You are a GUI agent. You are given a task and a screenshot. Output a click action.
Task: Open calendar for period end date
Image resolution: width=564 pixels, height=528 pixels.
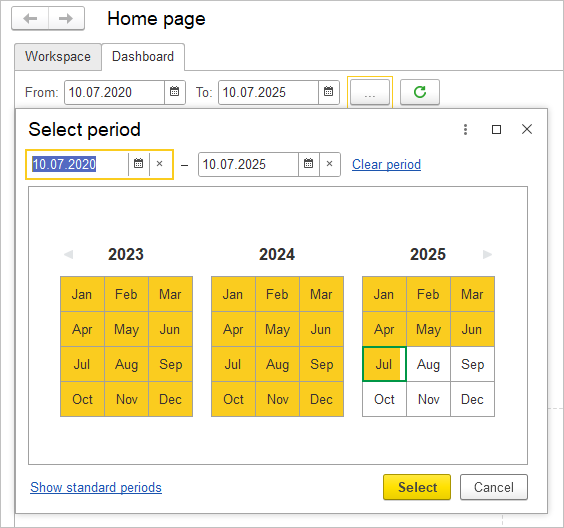(308, 164)
